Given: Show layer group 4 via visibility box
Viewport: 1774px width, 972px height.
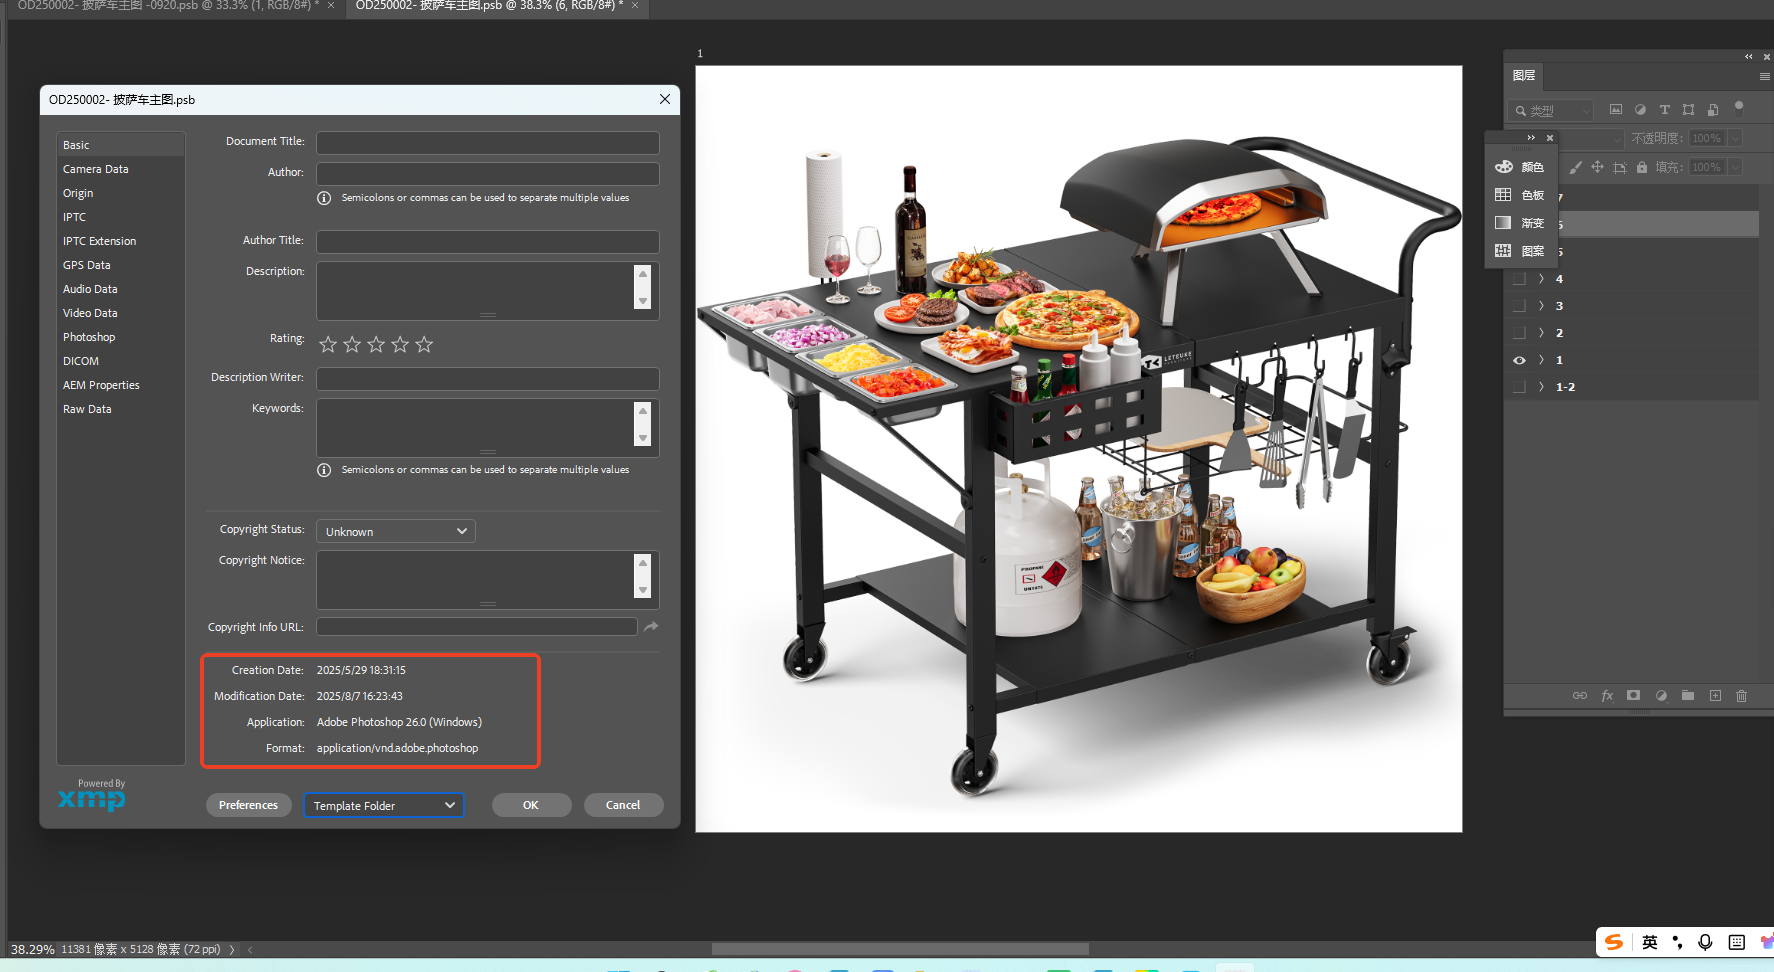Looking at the screenshot, I should 1519,279.
